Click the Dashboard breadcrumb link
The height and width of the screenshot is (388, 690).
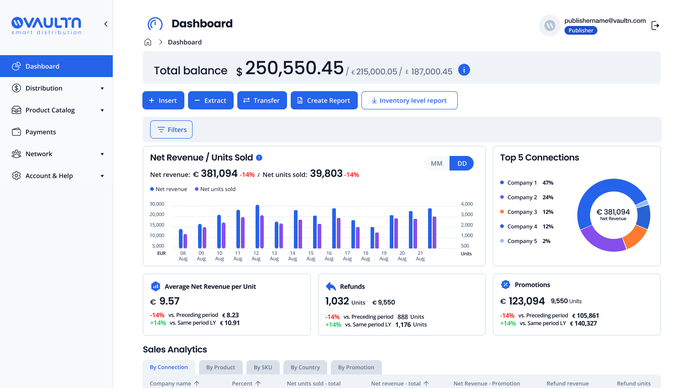184,42
